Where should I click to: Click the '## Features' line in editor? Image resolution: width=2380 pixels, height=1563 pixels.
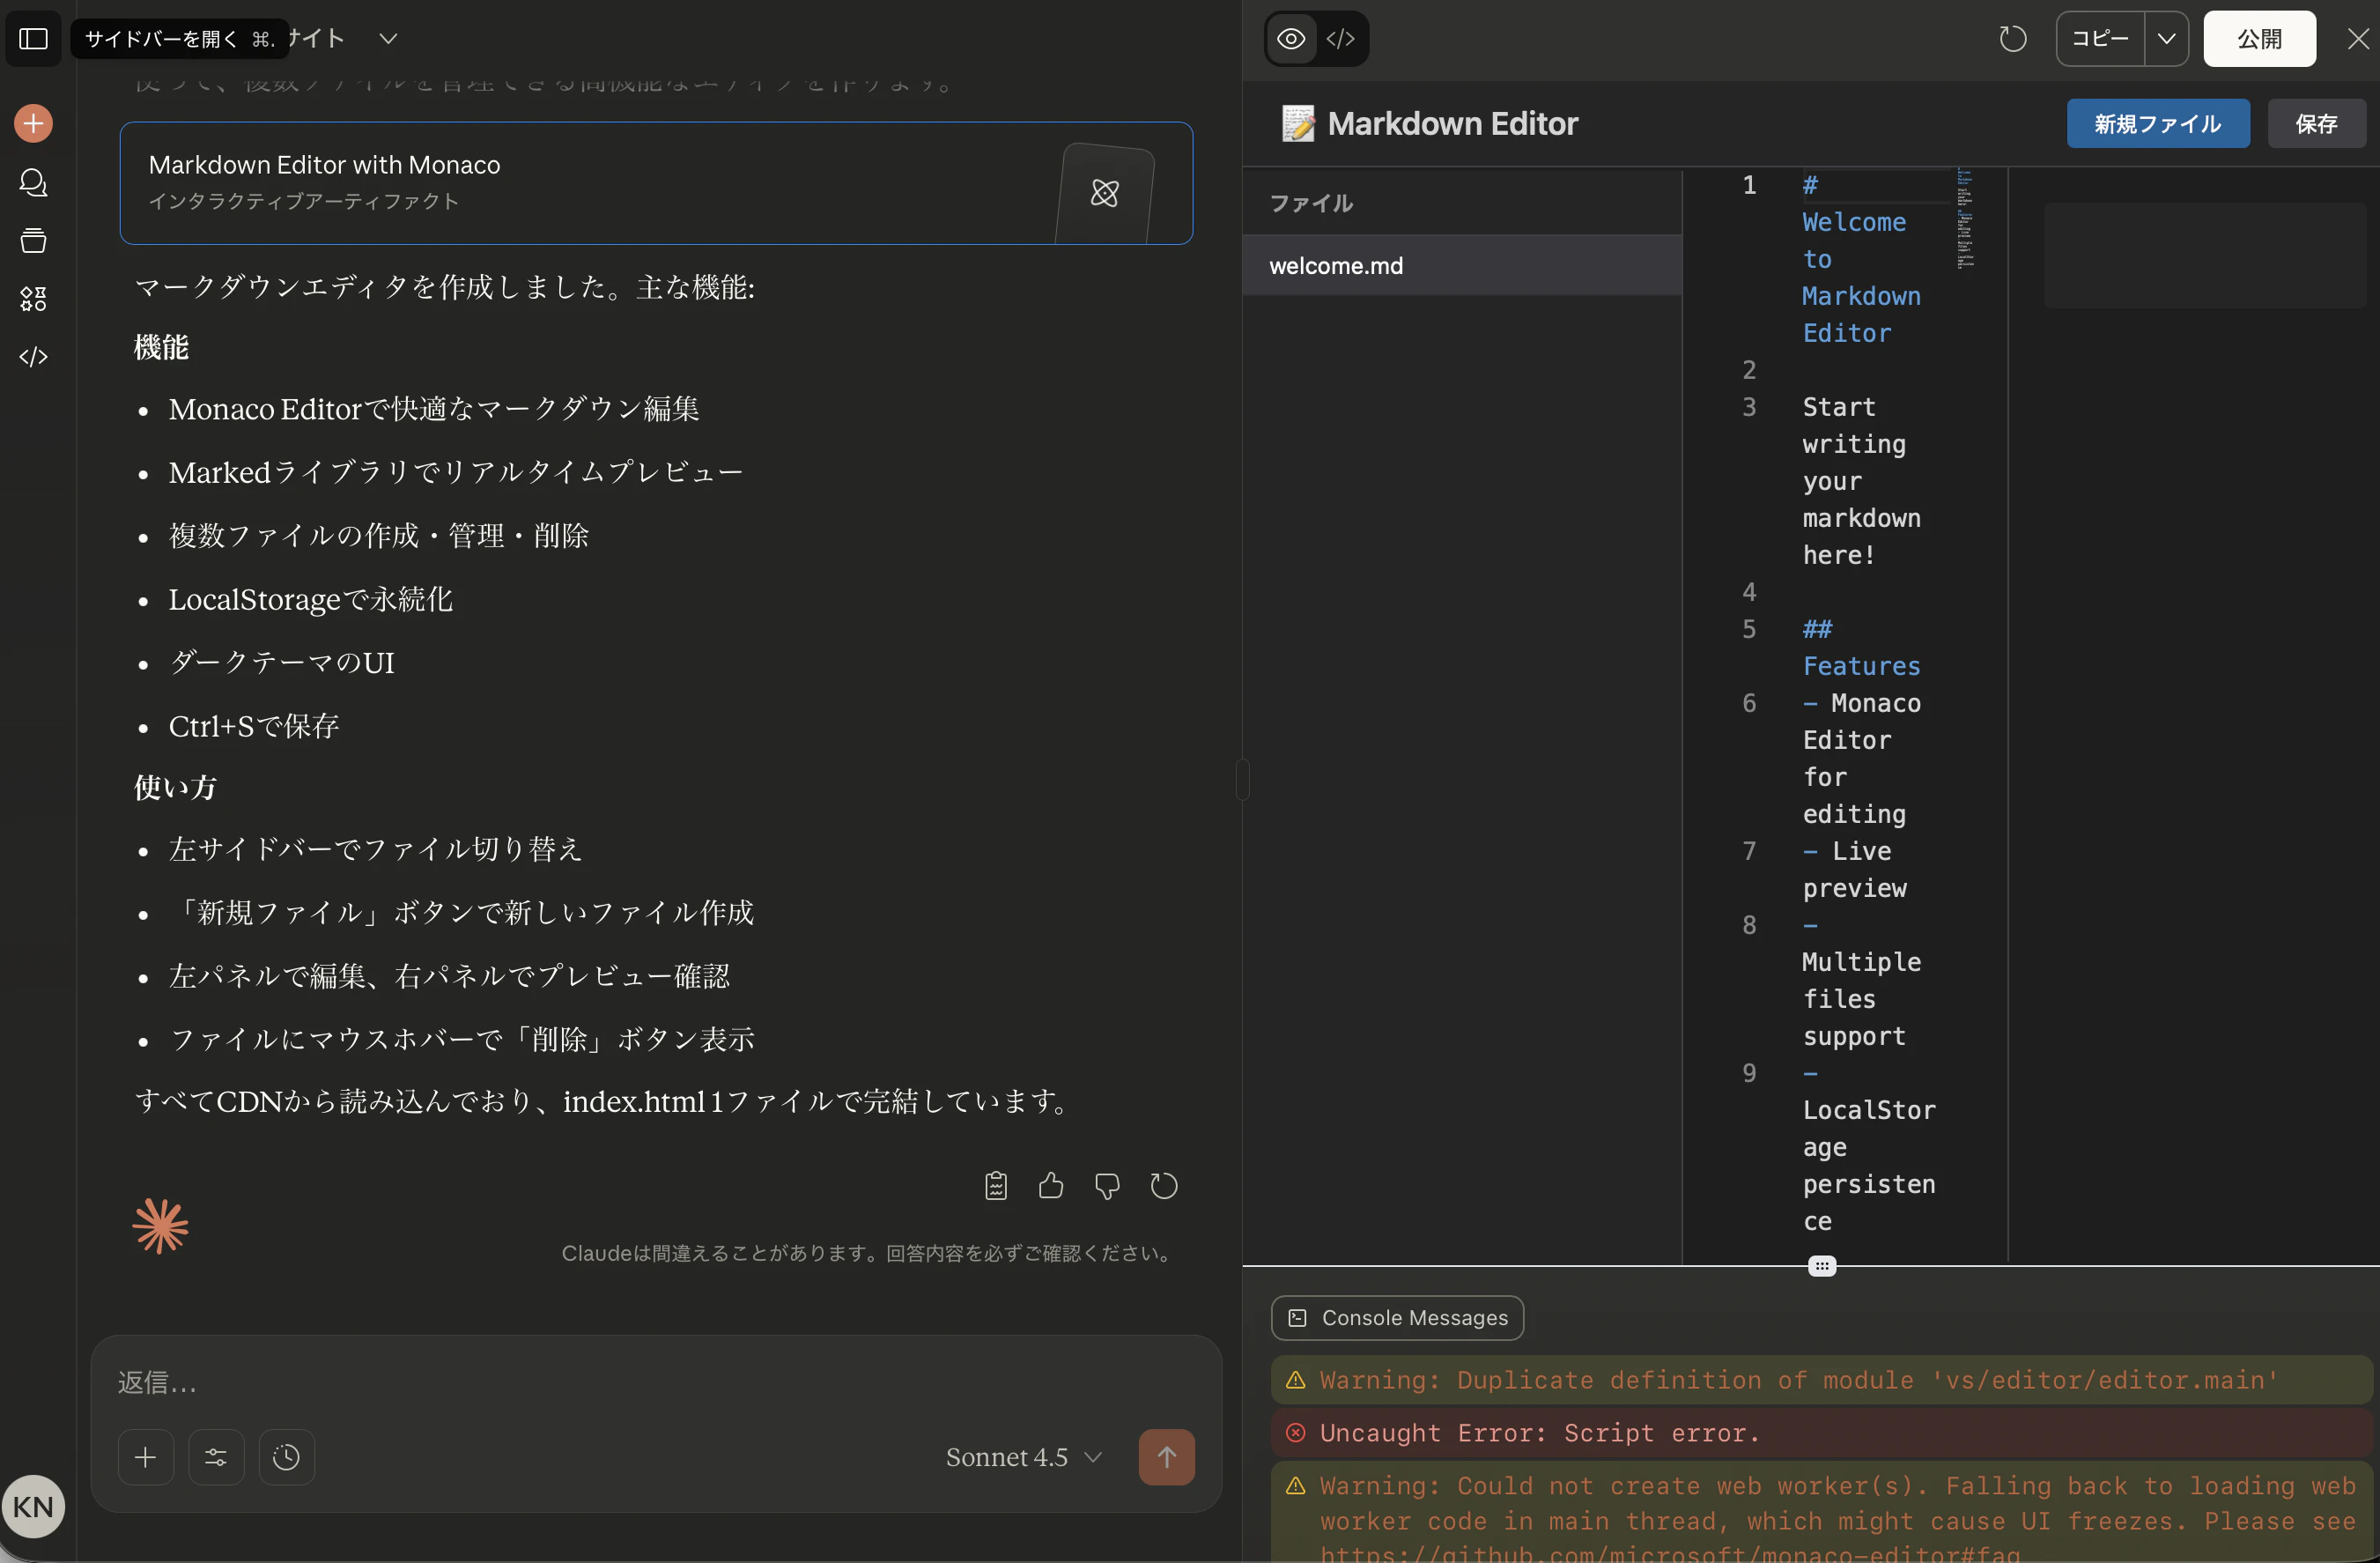click(x=1860, y=647)
